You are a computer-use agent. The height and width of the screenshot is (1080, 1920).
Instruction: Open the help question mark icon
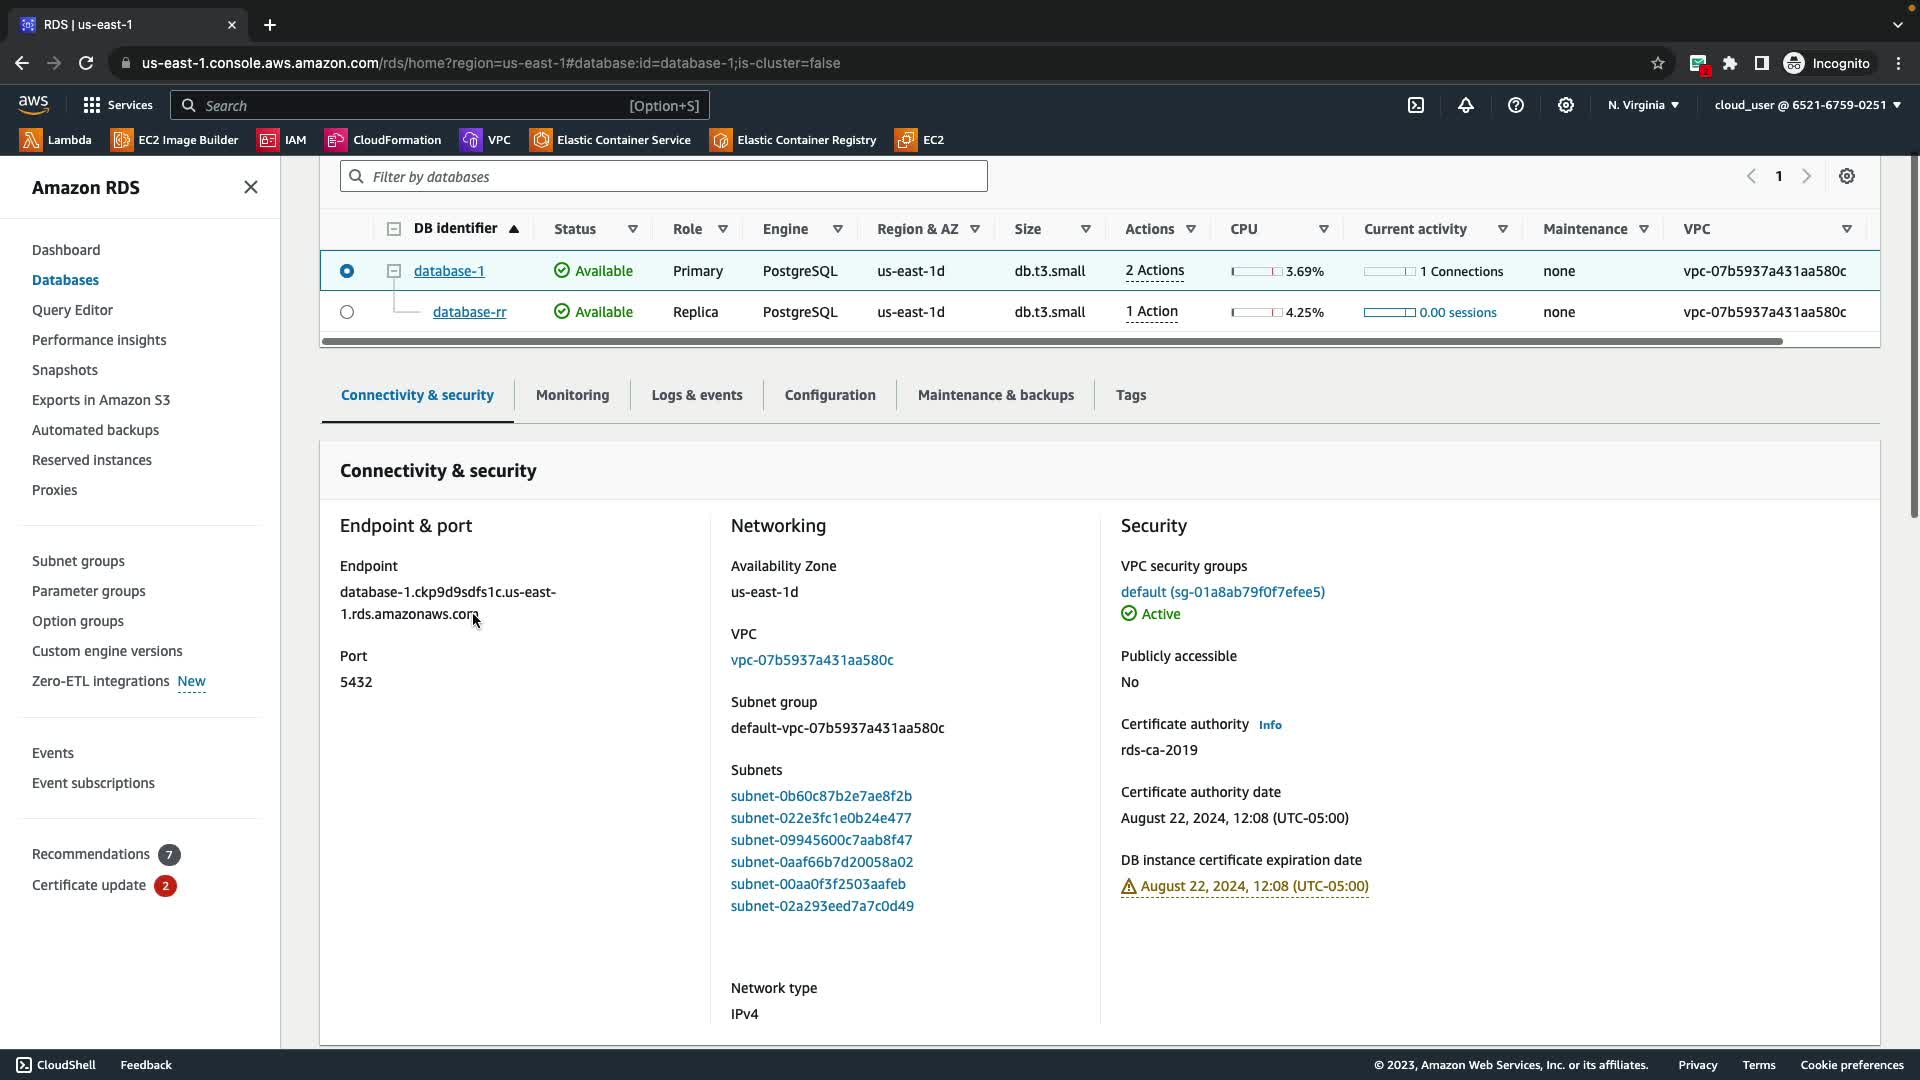point(1516,105)
